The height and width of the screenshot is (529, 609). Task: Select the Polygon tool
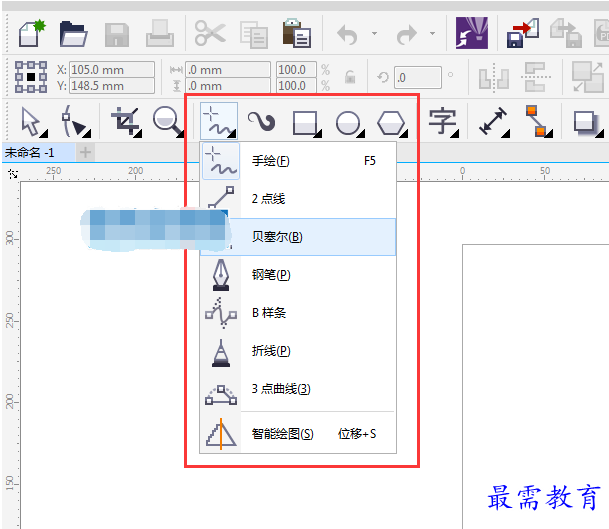pos(392,124)
